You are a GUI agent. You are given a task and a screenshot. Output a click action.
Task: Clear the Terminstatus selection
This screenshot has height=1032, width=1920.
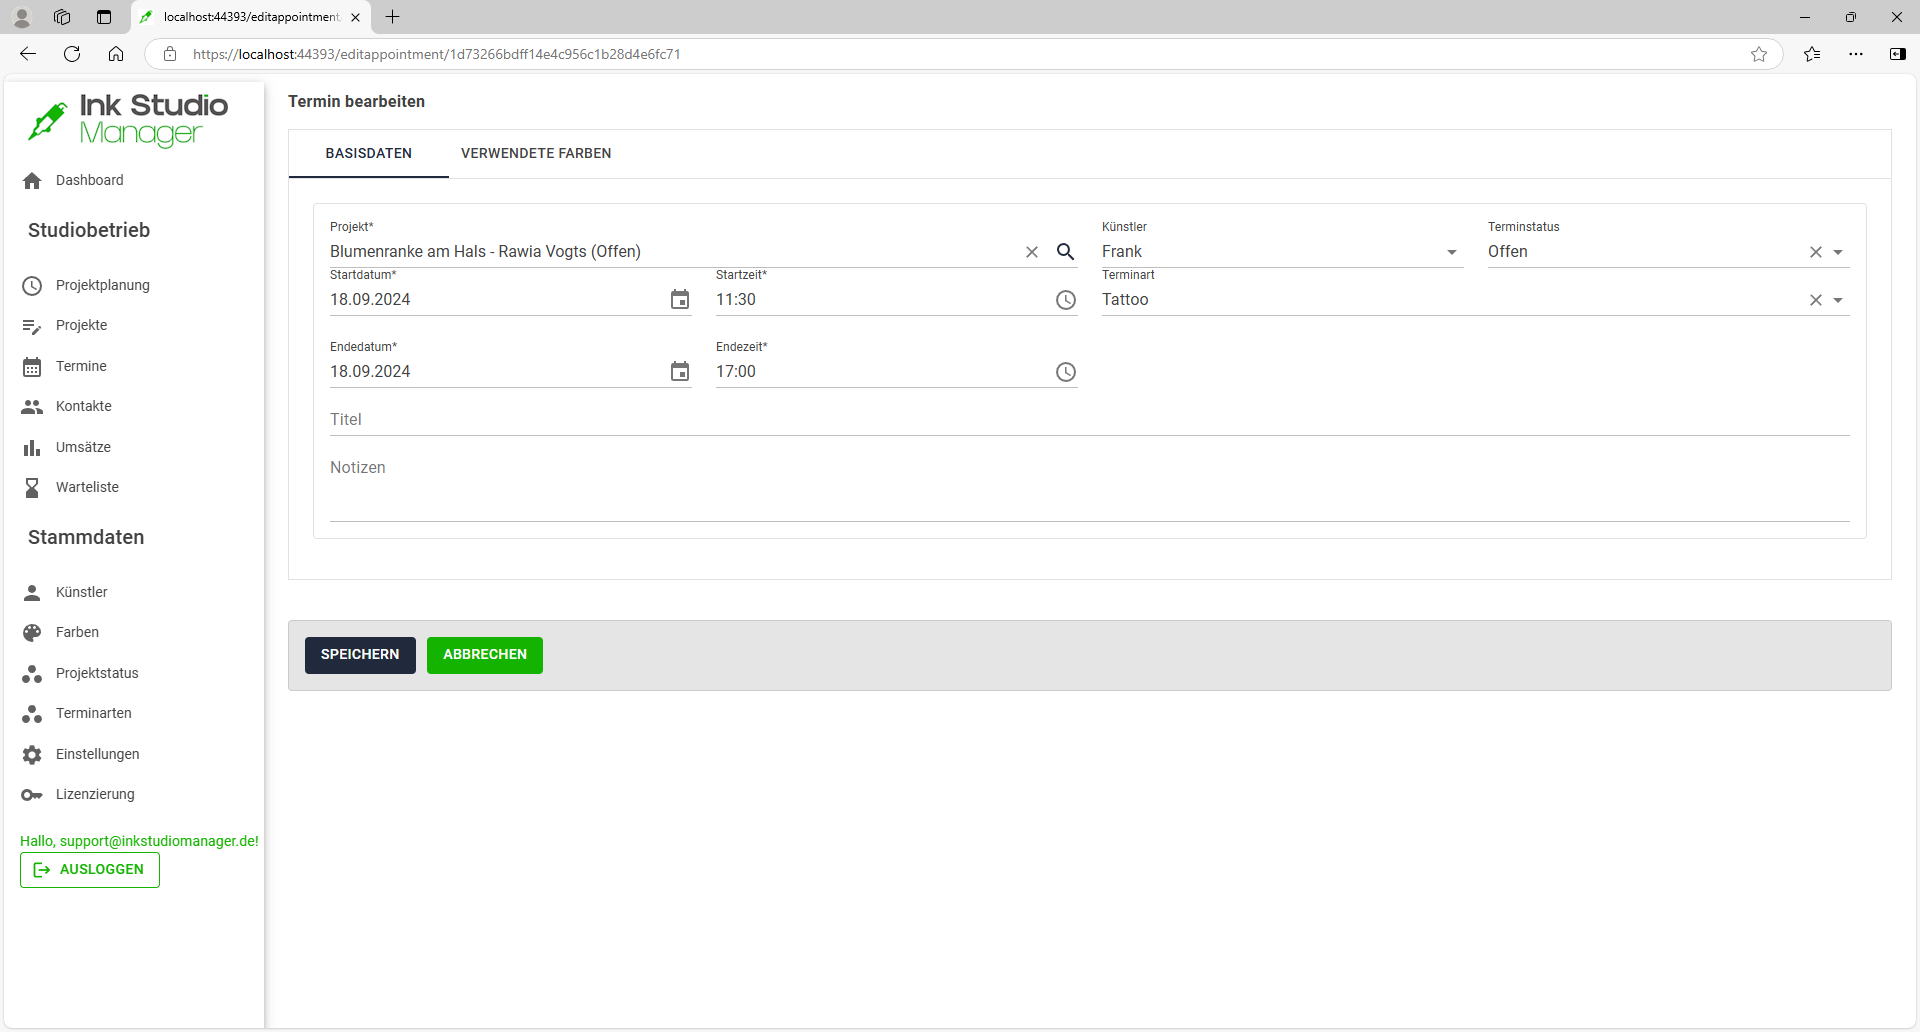pyautogui.click(x=1816, y=252)
